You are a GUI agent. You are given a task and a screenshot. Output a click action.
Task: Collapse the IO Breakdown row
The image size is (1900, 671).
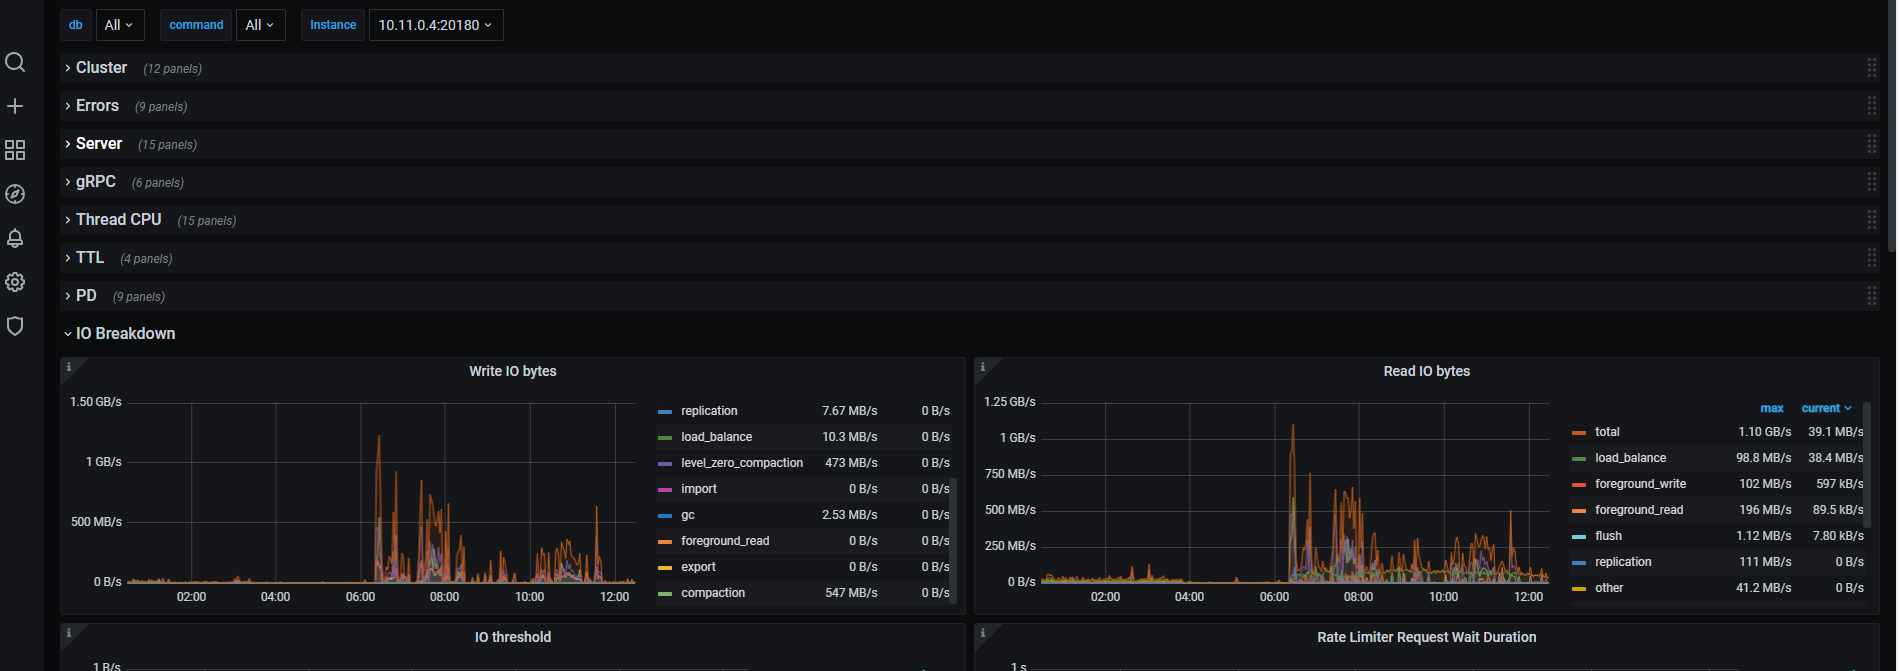pos(125,334)
